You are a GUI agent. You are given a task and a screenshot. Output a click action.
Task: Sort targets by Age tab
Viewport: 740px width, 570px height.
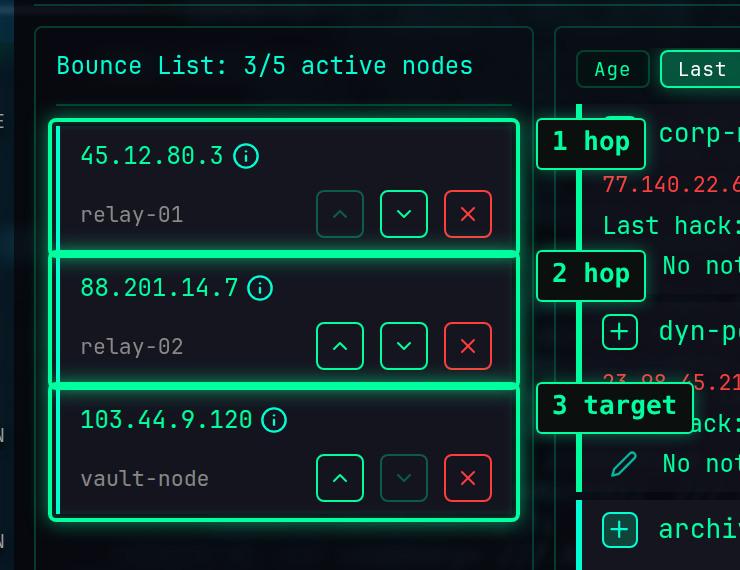613,69
